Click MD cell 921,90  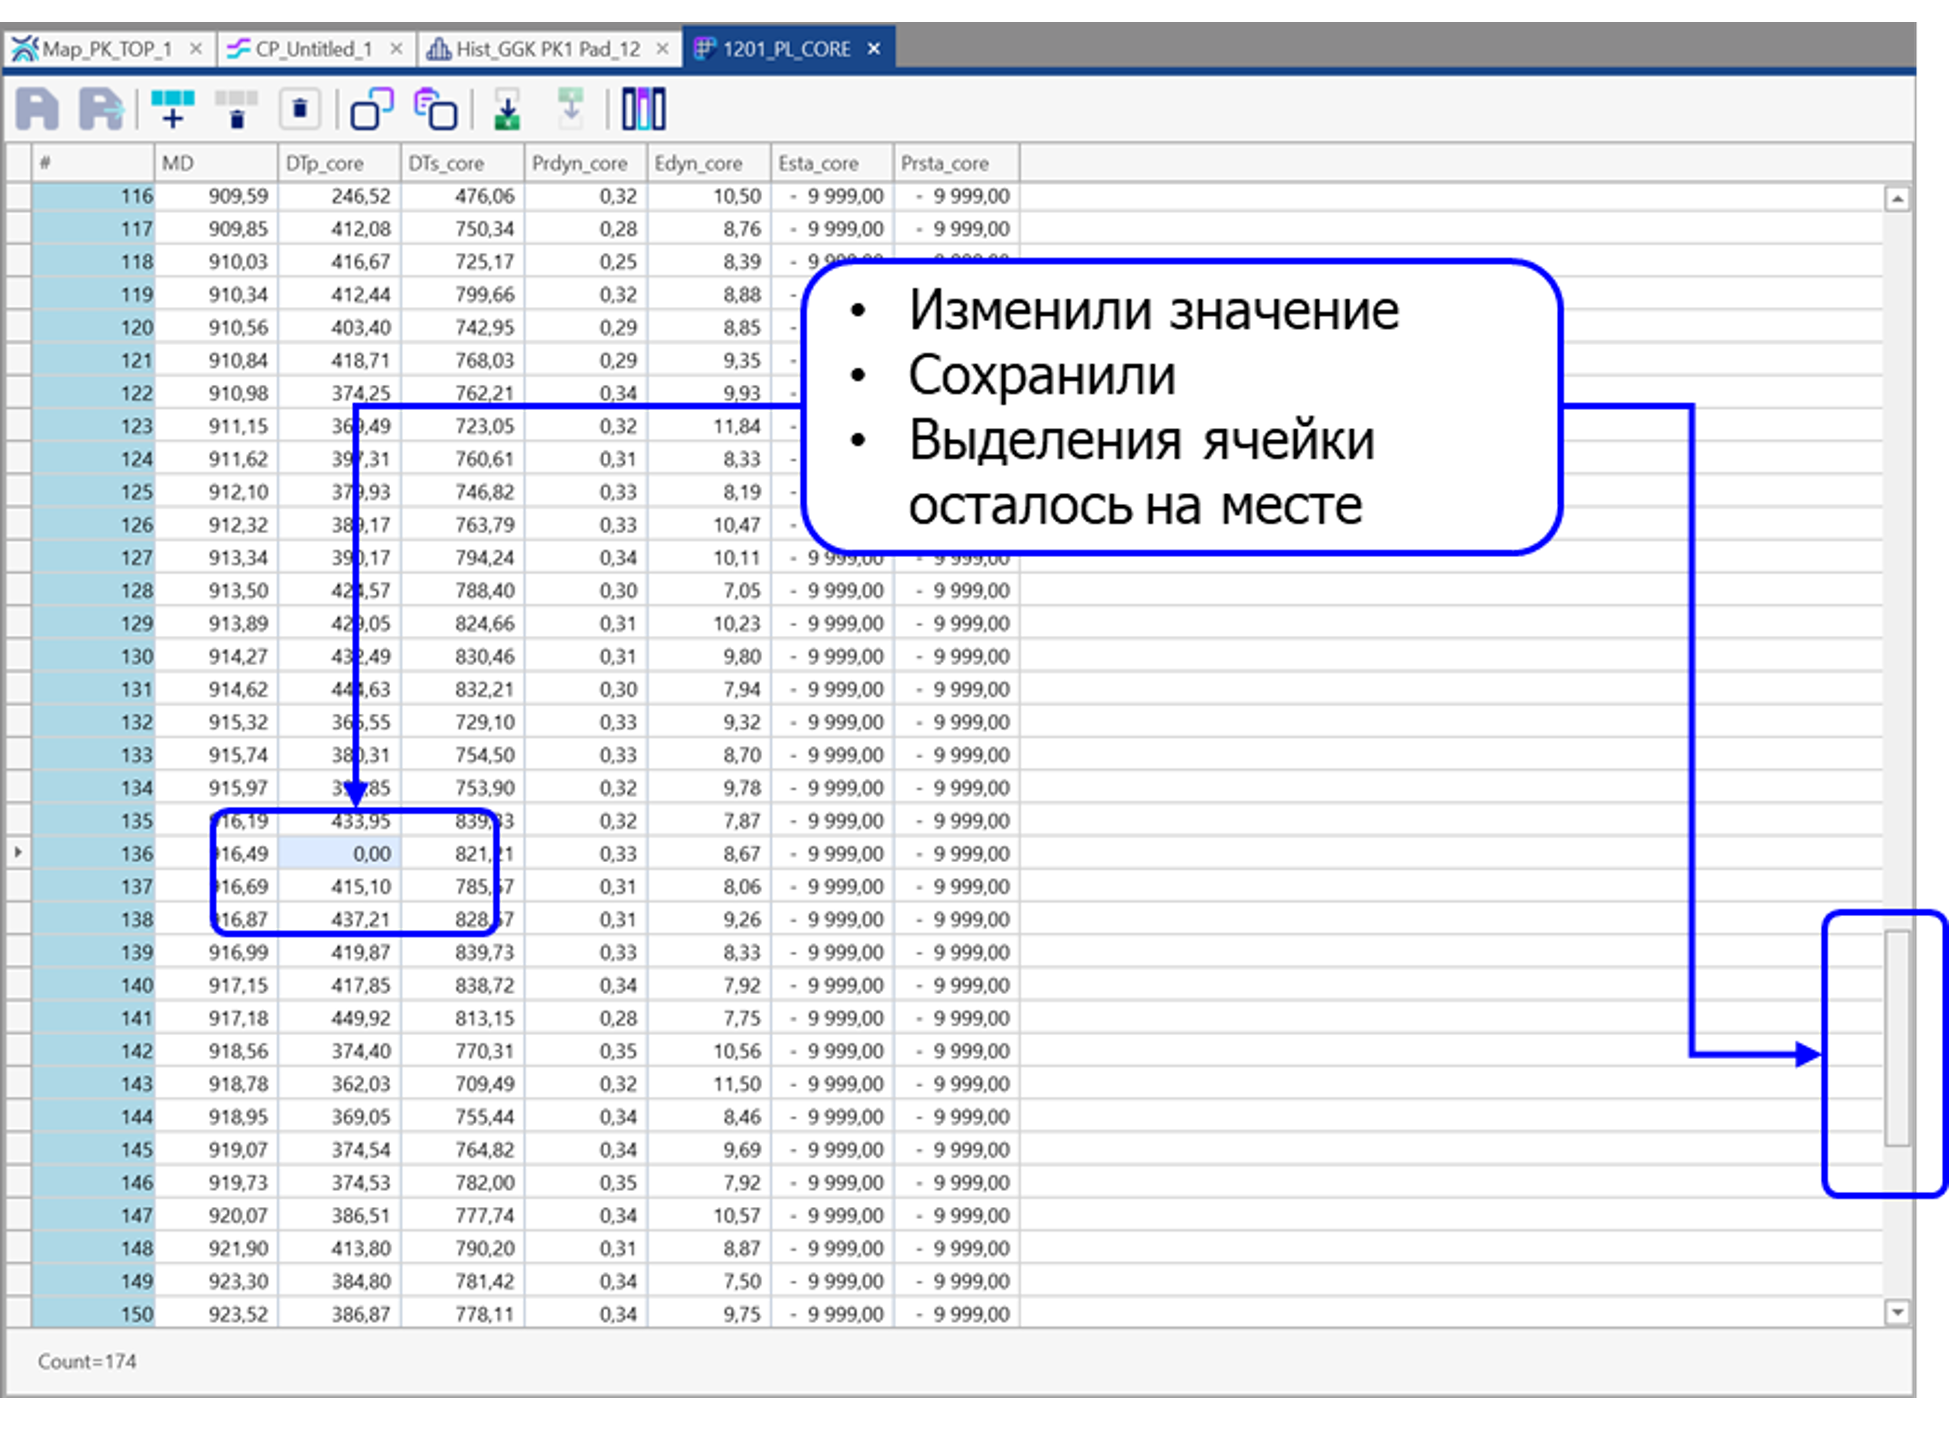click(x=216, y=1248)
